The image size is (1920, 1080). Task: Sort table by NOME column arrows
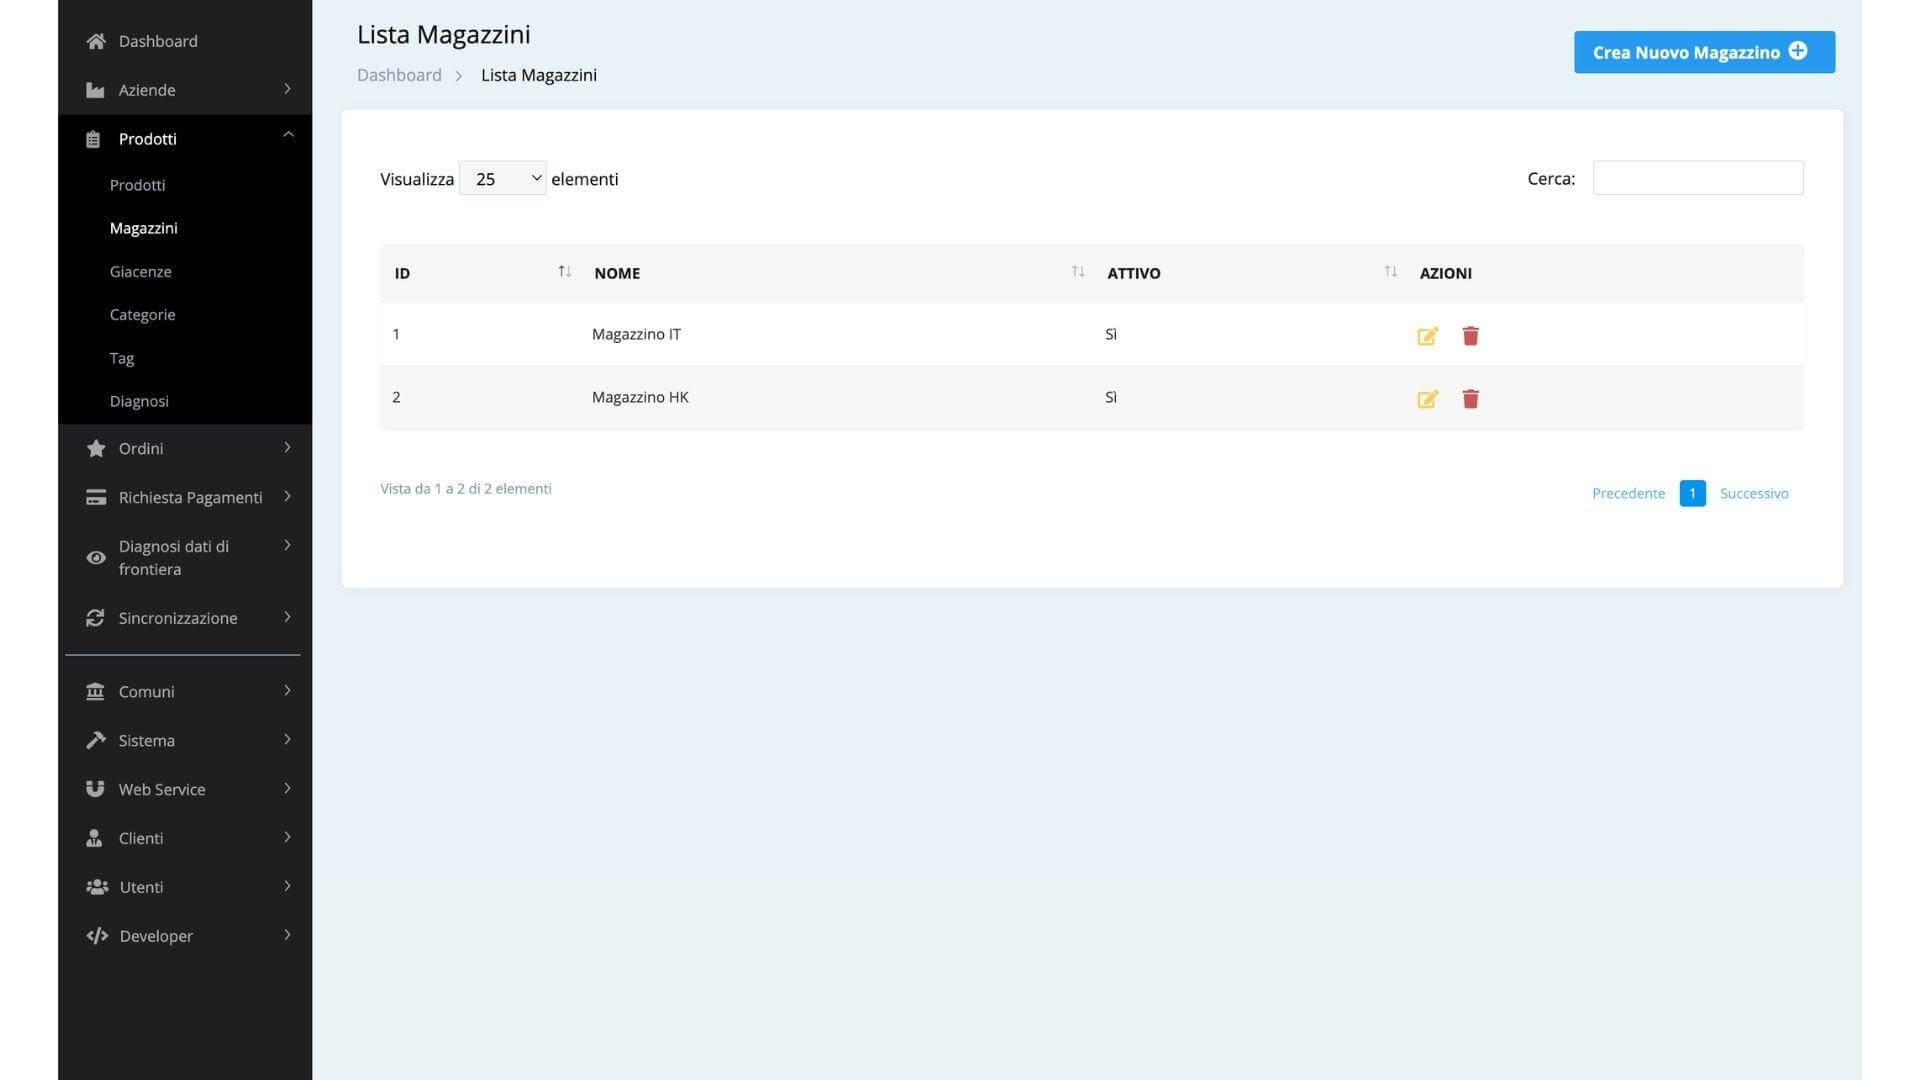pos(1078,272)
